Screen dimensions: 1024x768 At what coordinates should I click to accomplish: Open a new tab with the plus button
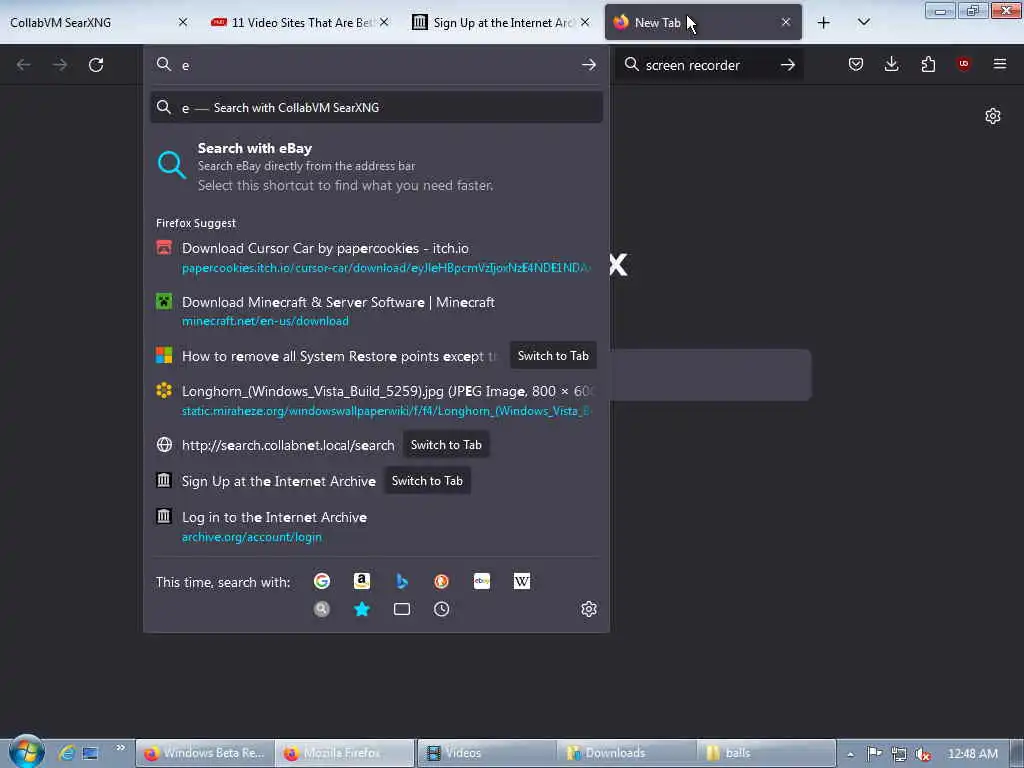(824, 23)
